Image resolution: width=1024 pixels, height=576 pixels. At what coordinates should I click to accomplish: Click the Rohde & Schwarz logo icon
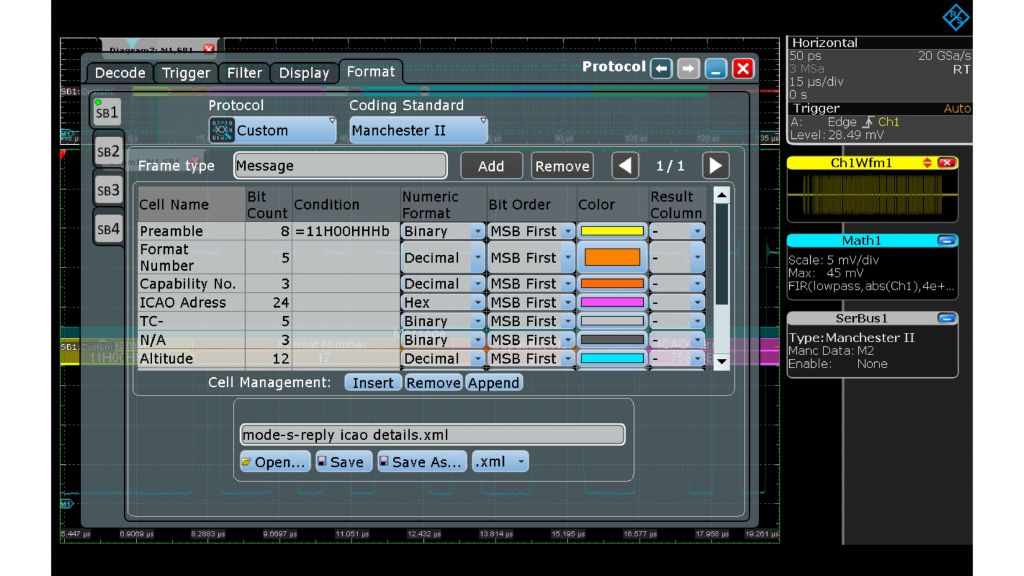pos(955,17)
